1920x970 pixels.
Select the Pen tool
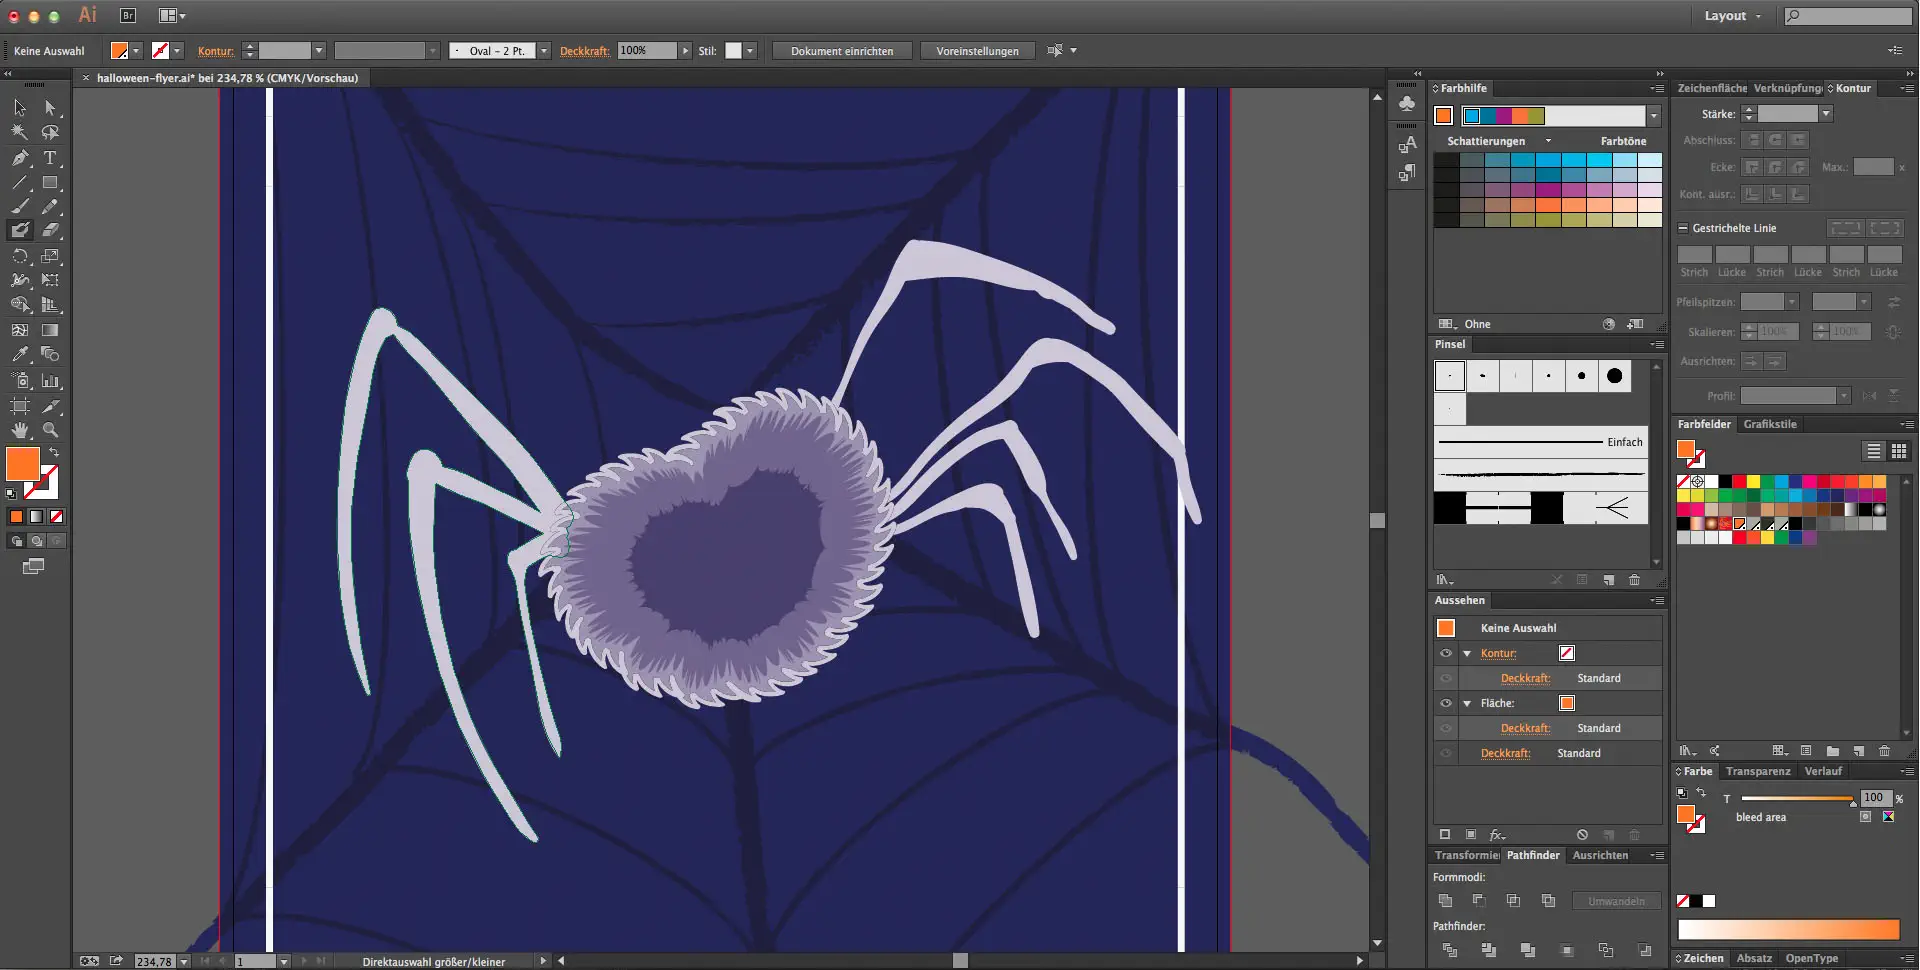(x=20, y=158)
